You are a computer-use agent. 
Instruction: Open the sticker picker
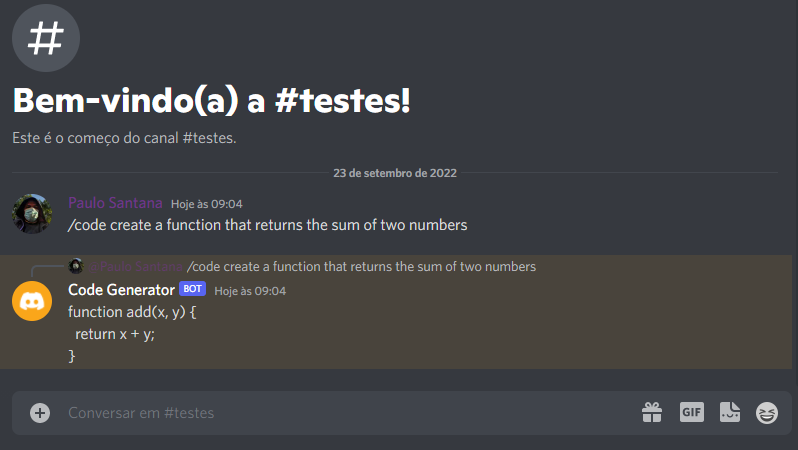click(730, 412)
